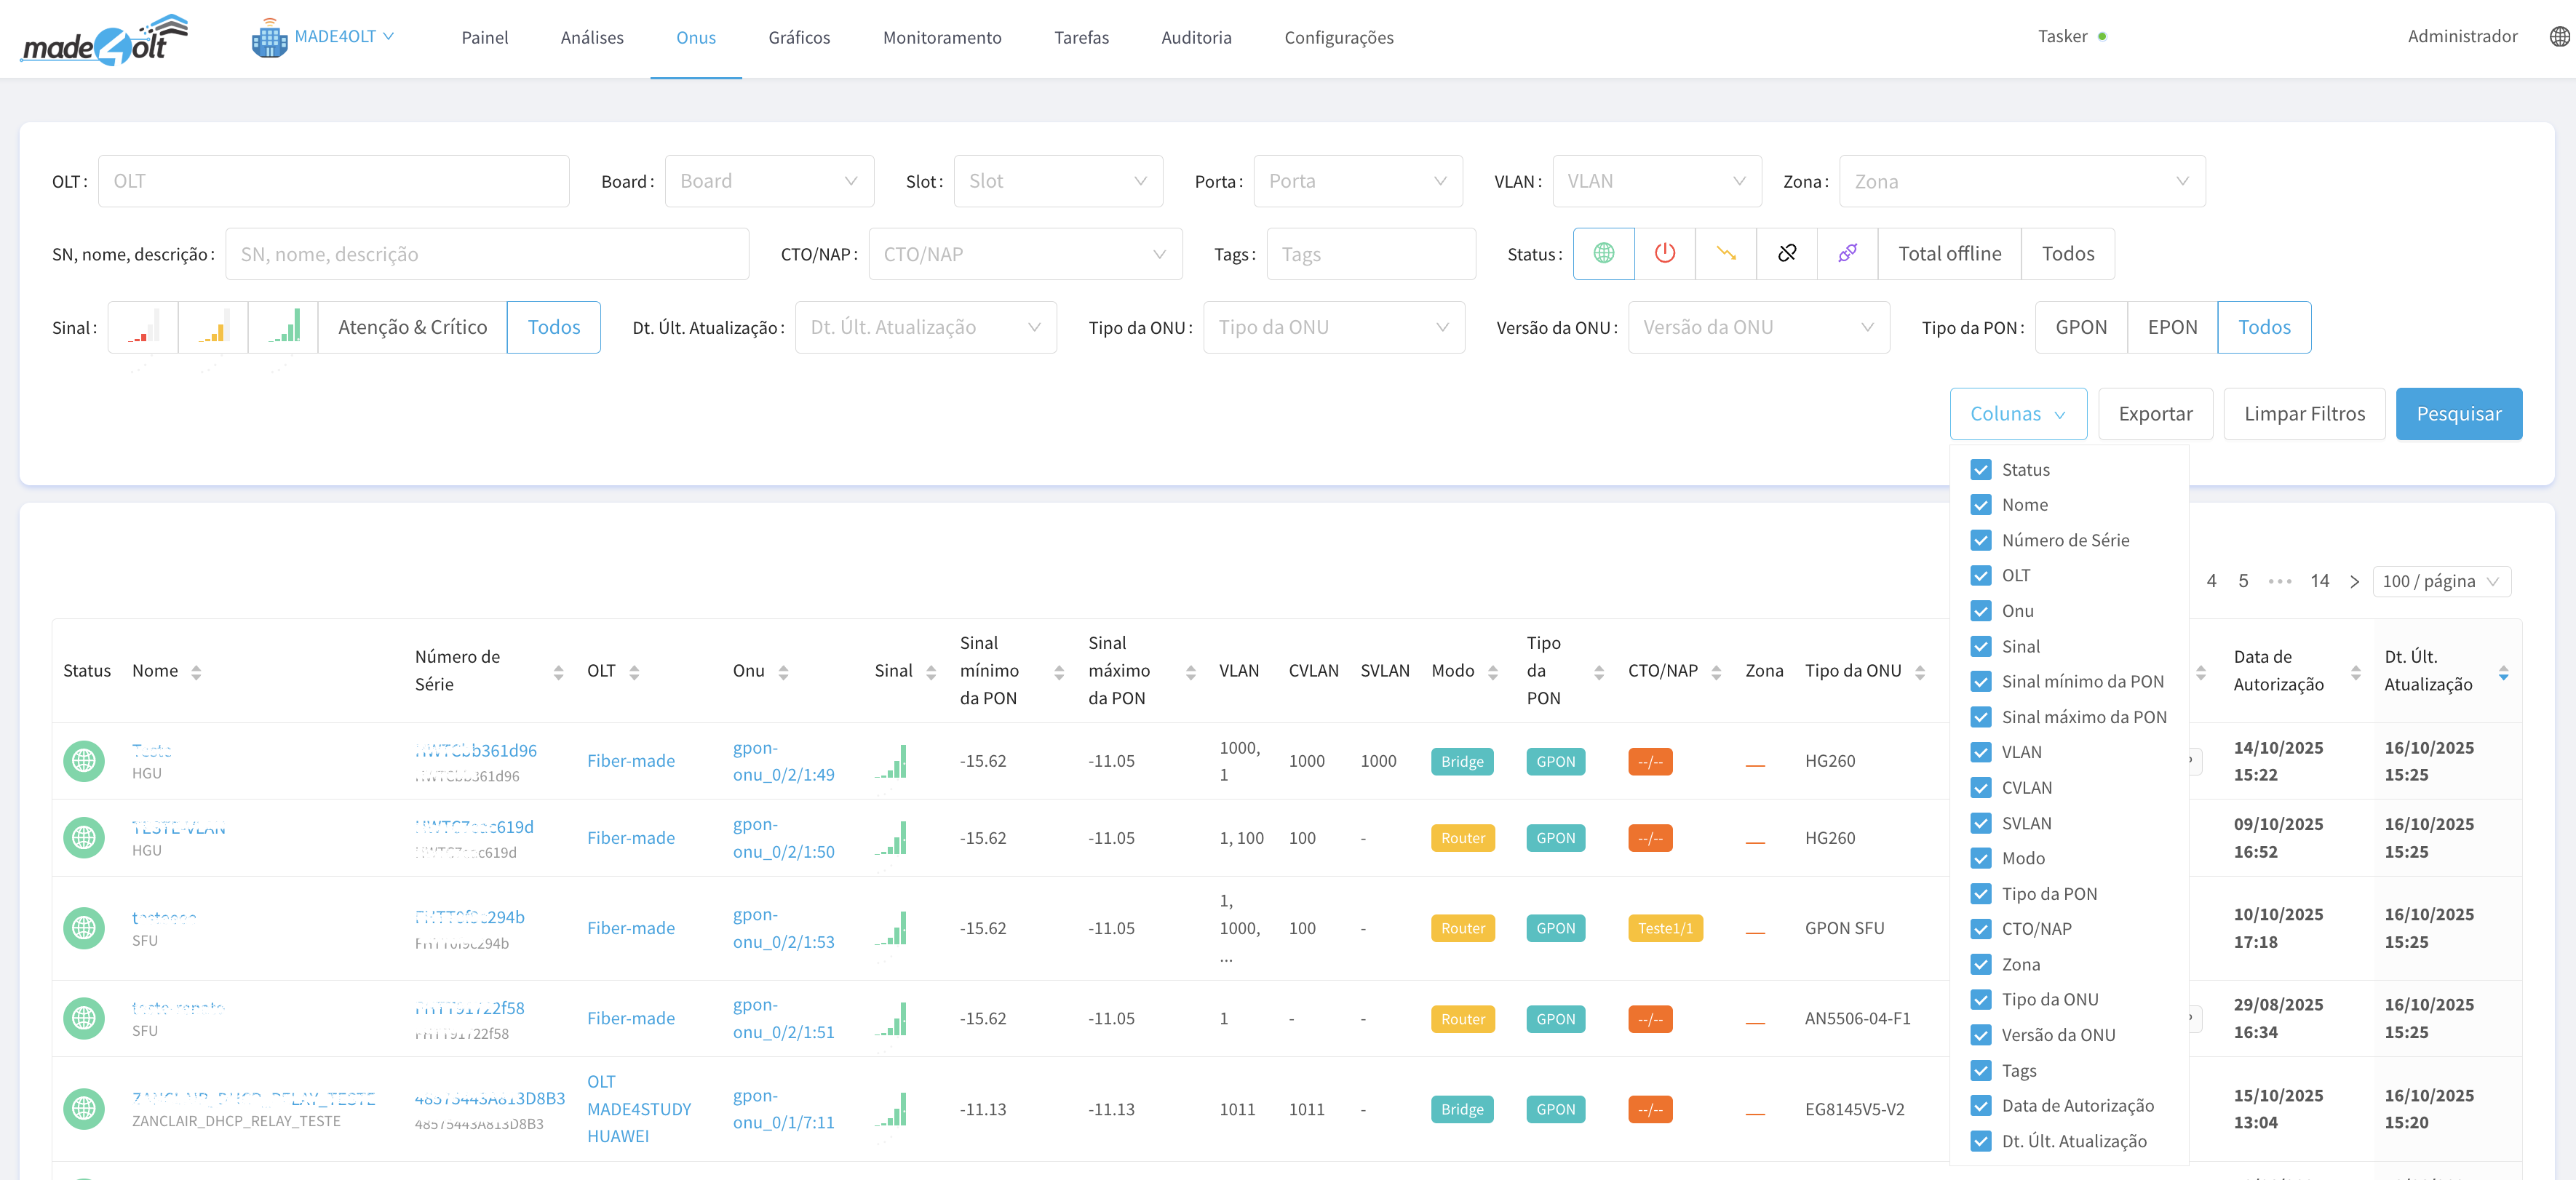Image resolution: width=2576 pixels, height=1180 pixels.
Task: Click the language globe icon near Administrador
Action: pyautogui.click(x=2559, y=37)
